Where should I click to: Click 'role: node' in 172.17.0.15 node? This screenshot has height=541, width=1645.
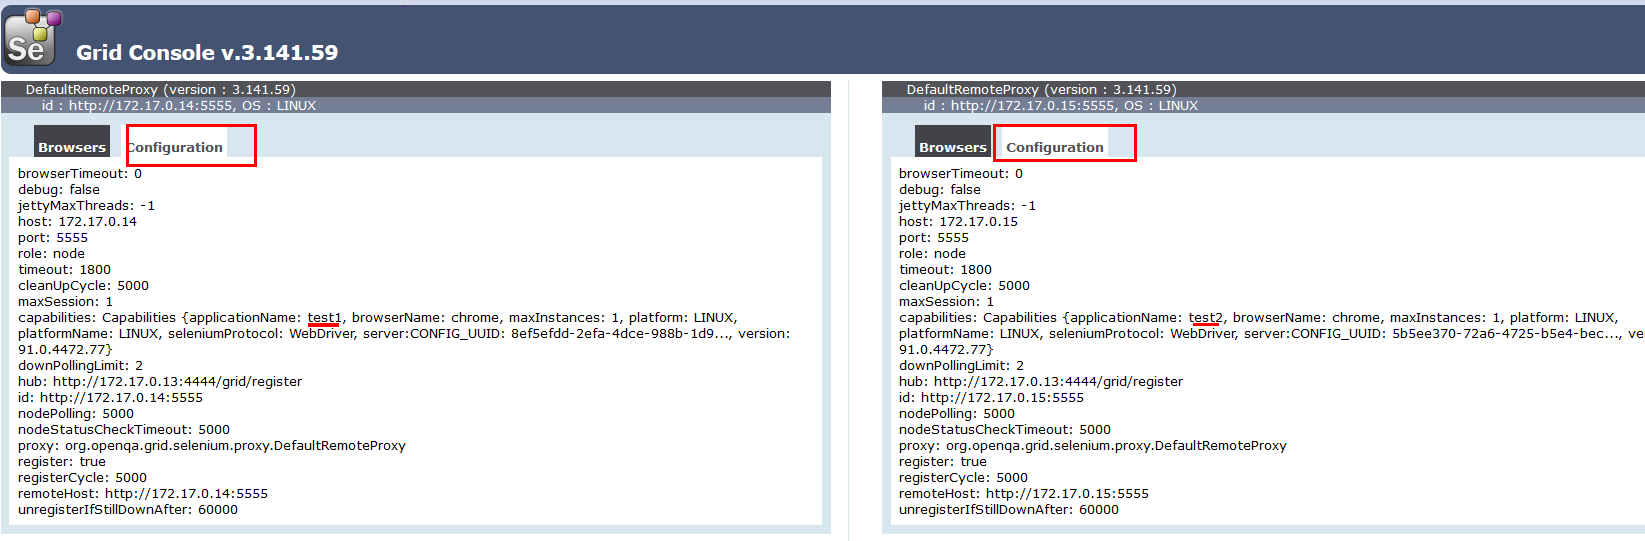tap(932, 254)
